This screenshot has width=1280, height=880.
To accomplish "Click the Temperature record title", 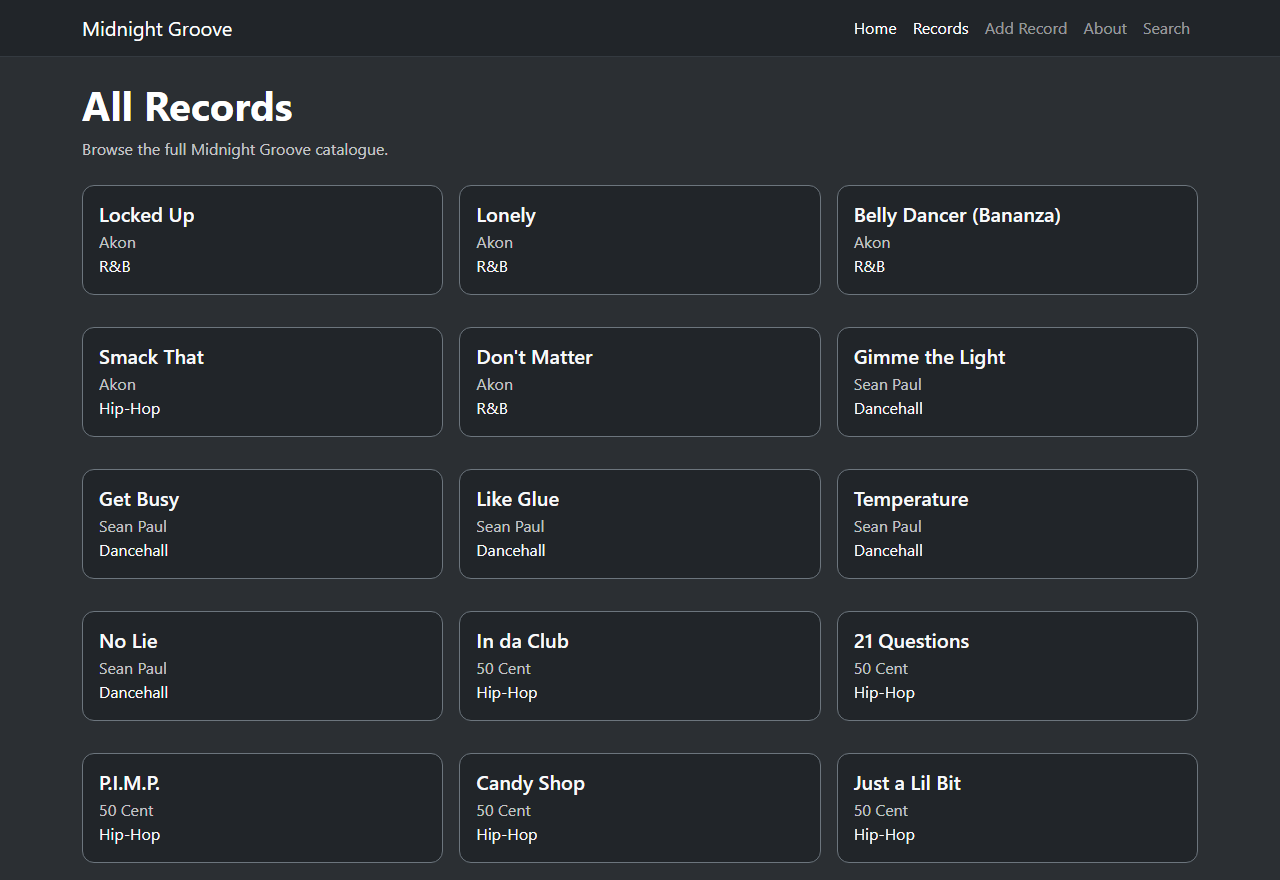I will click(911, 500).
